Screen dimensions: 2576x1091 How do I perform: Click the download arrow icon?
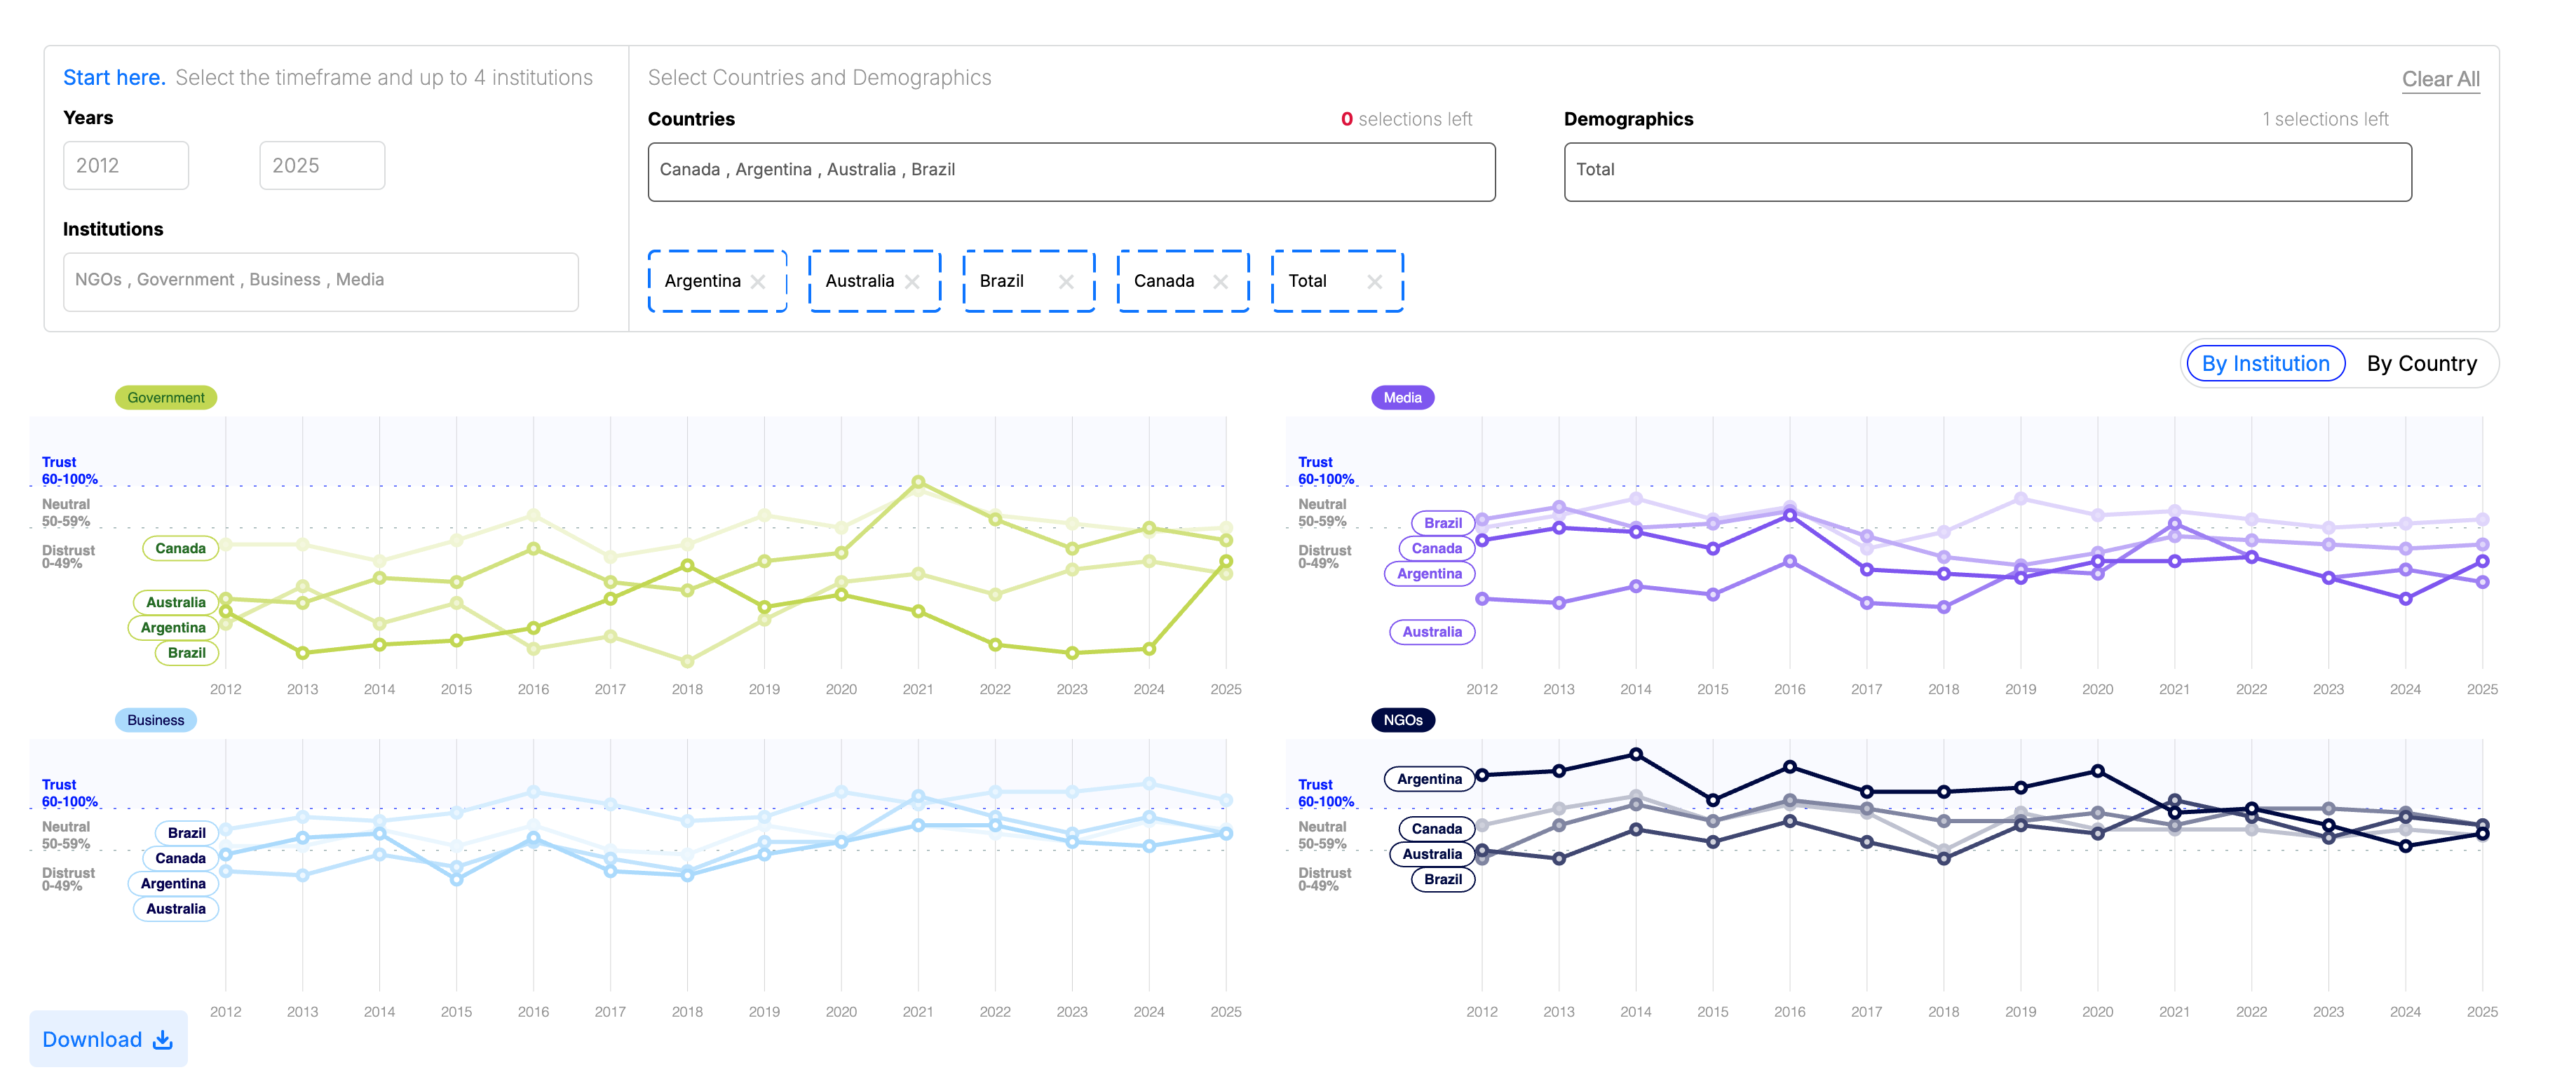163,1040
